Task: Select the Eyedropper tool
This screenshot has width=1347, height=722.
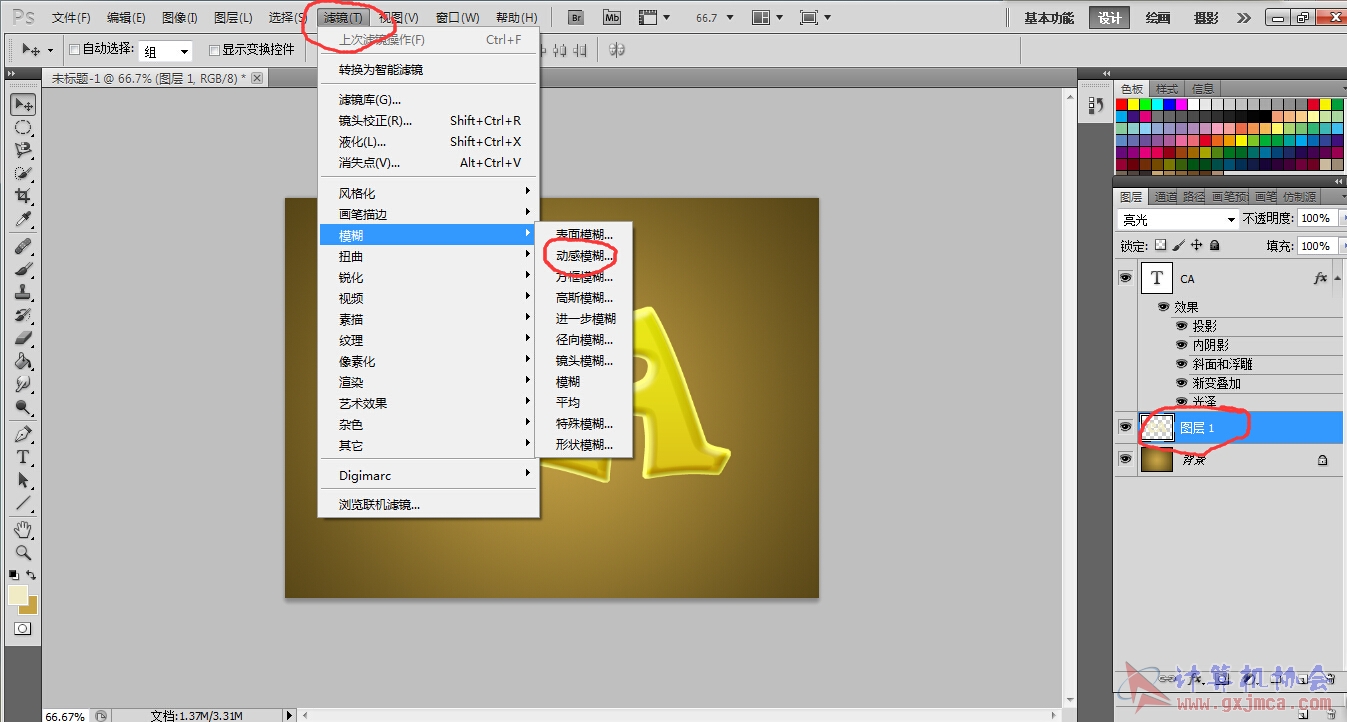Action: pos(23,220)
